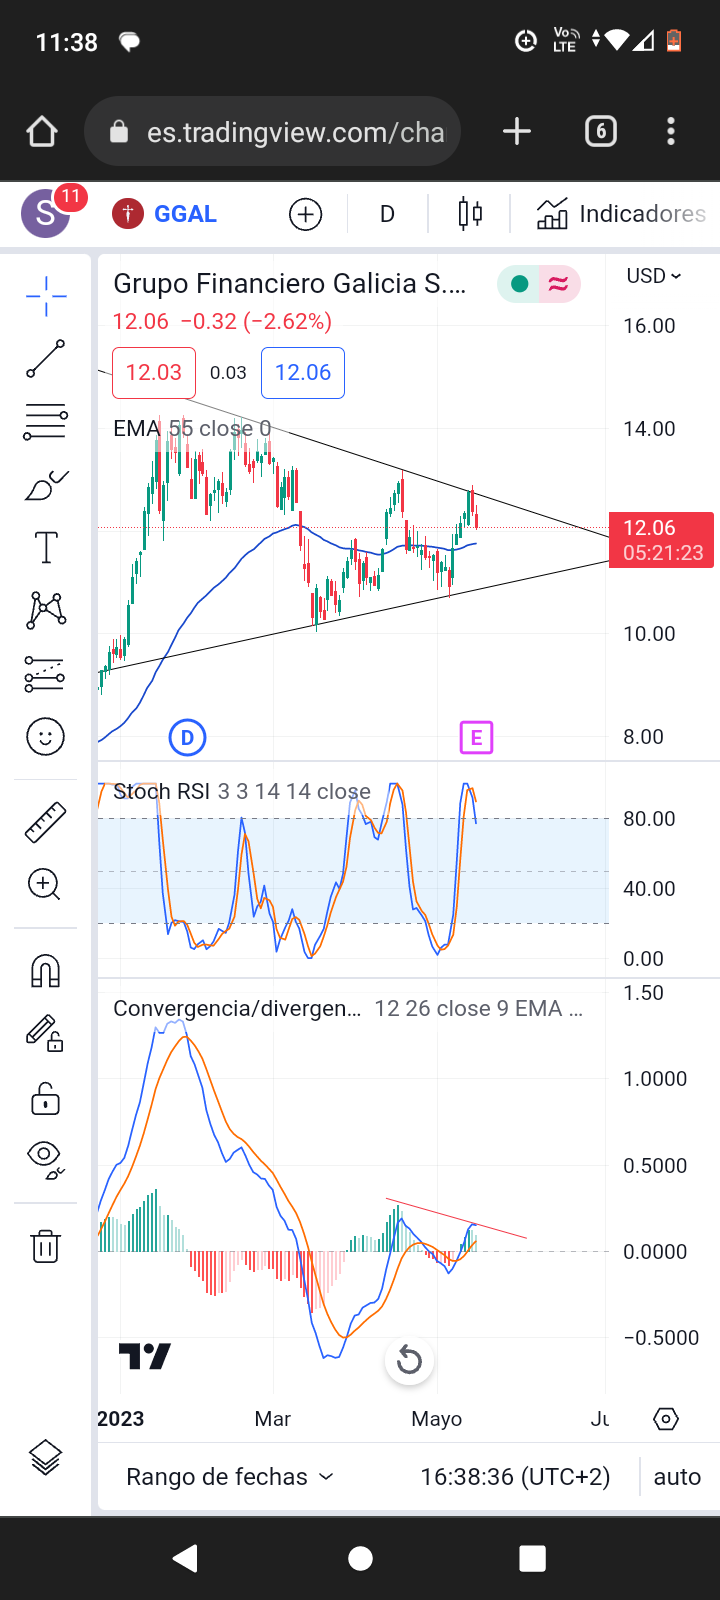Screen dimensions: 720x1600
Task: Open the tab switcher showing 6
Action: tap(600, 131)
